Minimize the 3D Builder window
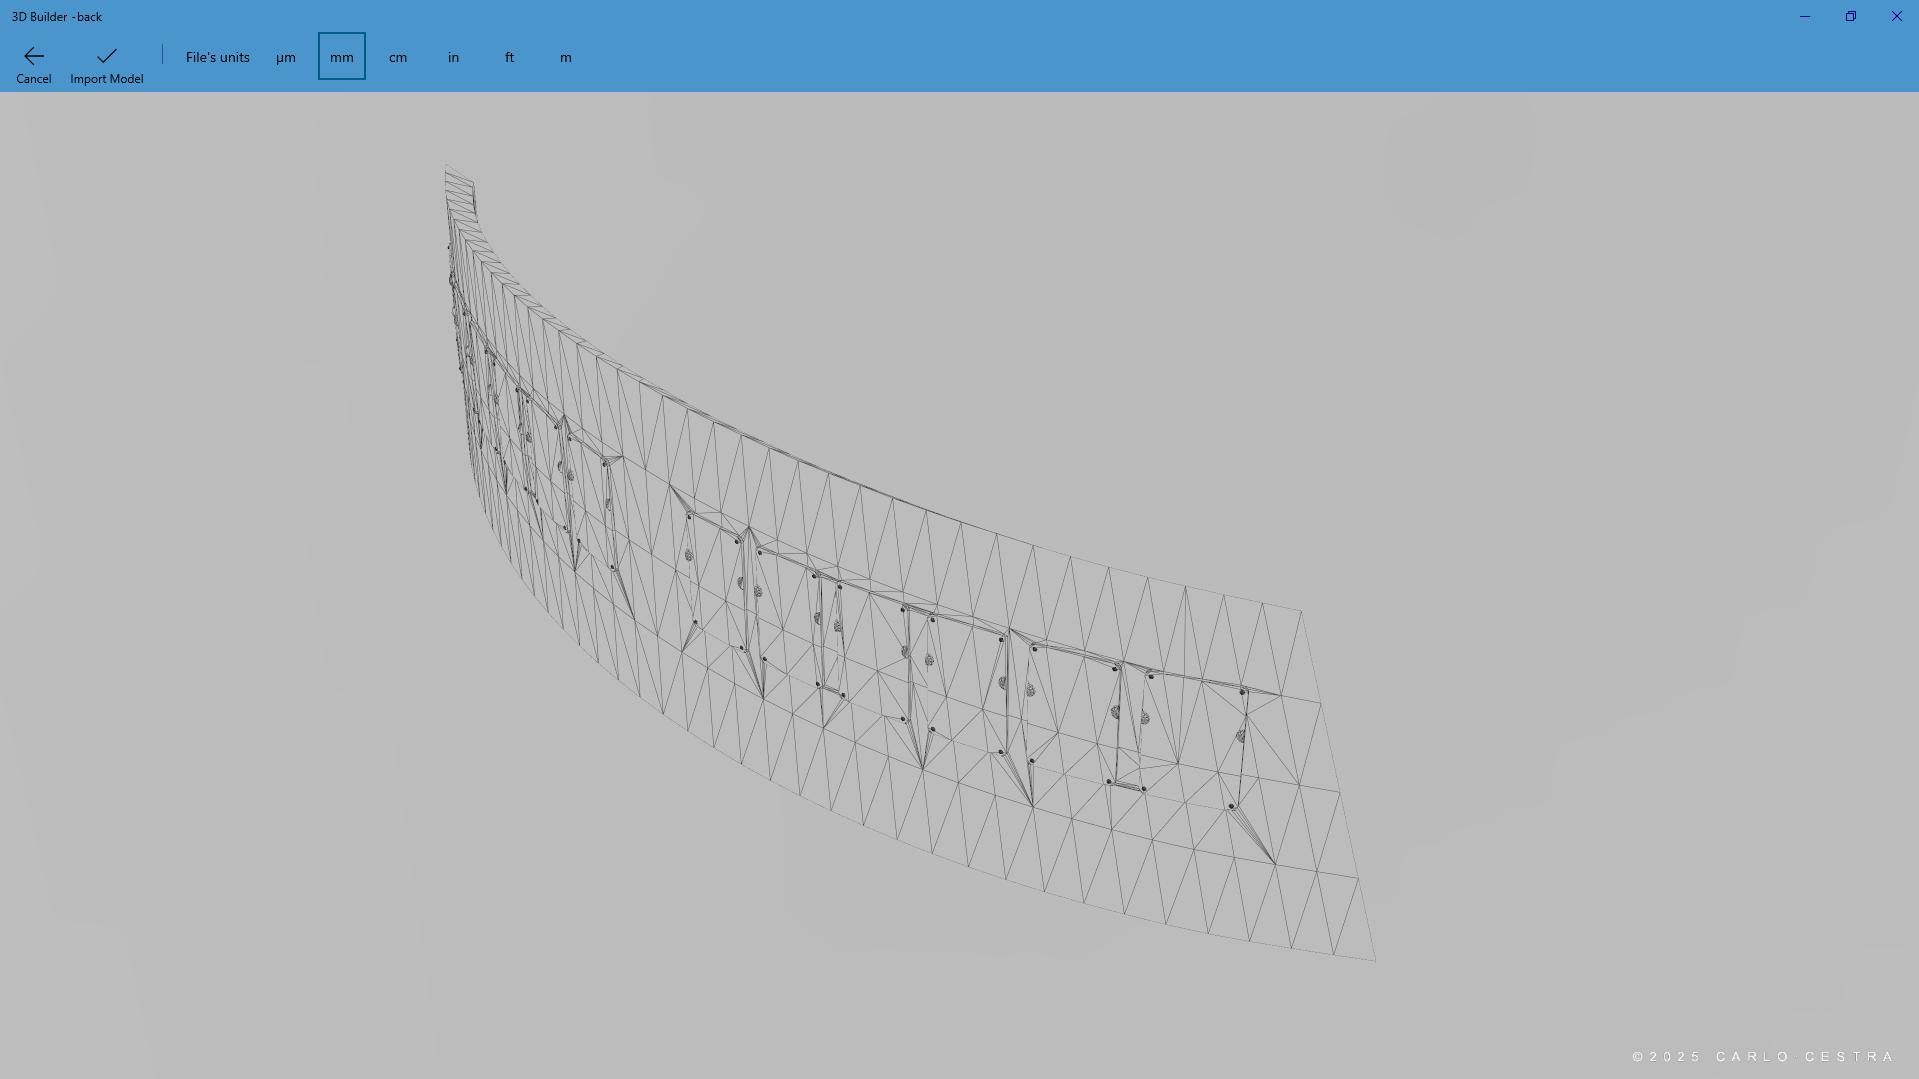1919x1079 pixels. pos(1804,17)
